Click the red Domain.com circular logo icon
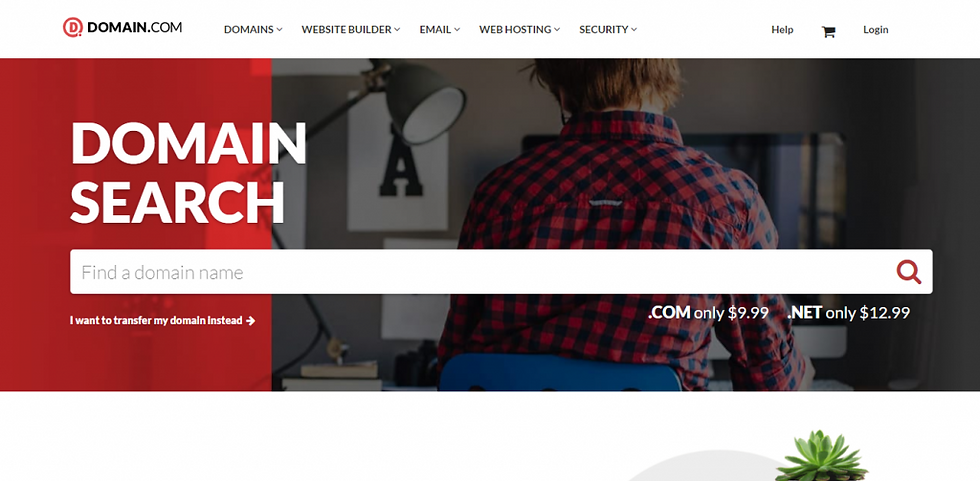The height and width of the screenshot is (481, 980). (x=73, y=27)
